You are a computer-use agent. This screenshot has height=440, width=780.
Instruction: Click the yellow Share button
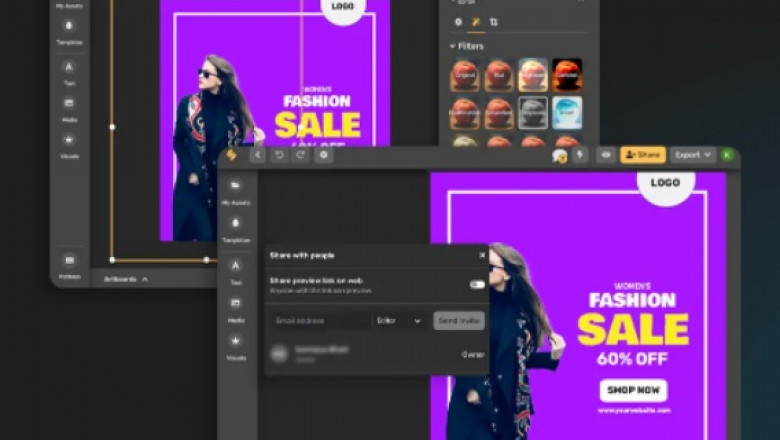click(643, 155)
